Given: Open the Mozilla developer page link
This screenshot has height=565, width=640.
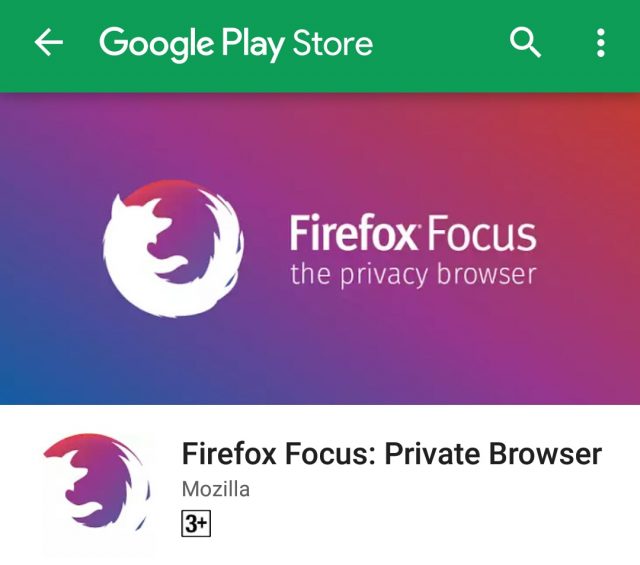Looking at the screenshot, I should (216, 489).
